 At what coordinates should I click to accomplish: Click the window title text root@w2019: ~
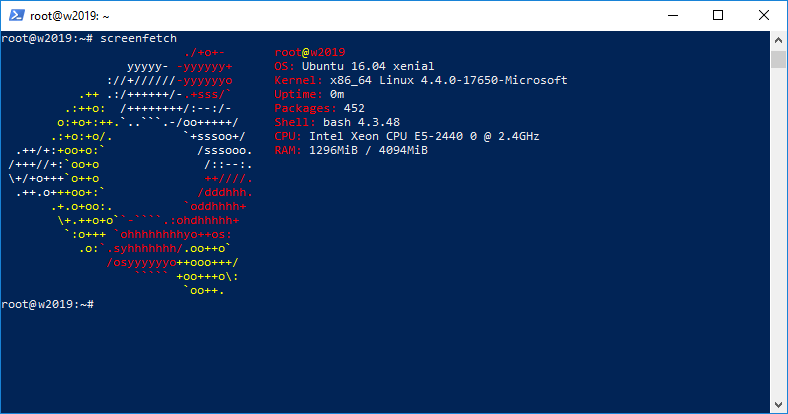pos(69,16)
